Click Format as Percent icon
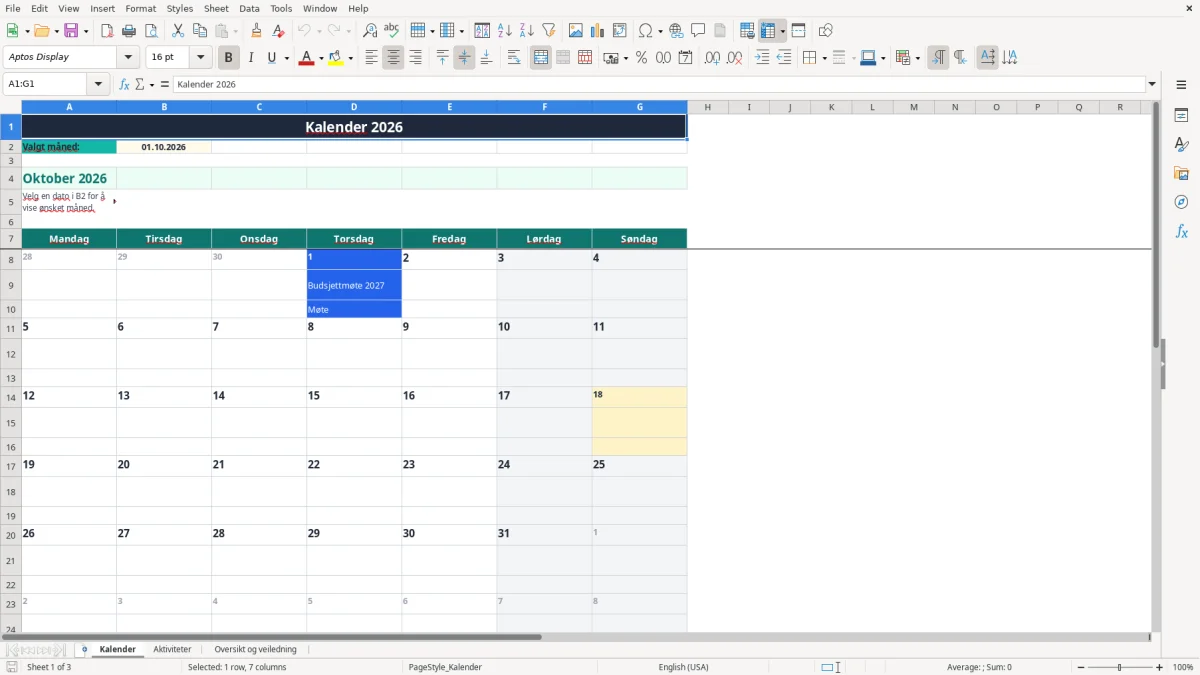 pos(641,58)
